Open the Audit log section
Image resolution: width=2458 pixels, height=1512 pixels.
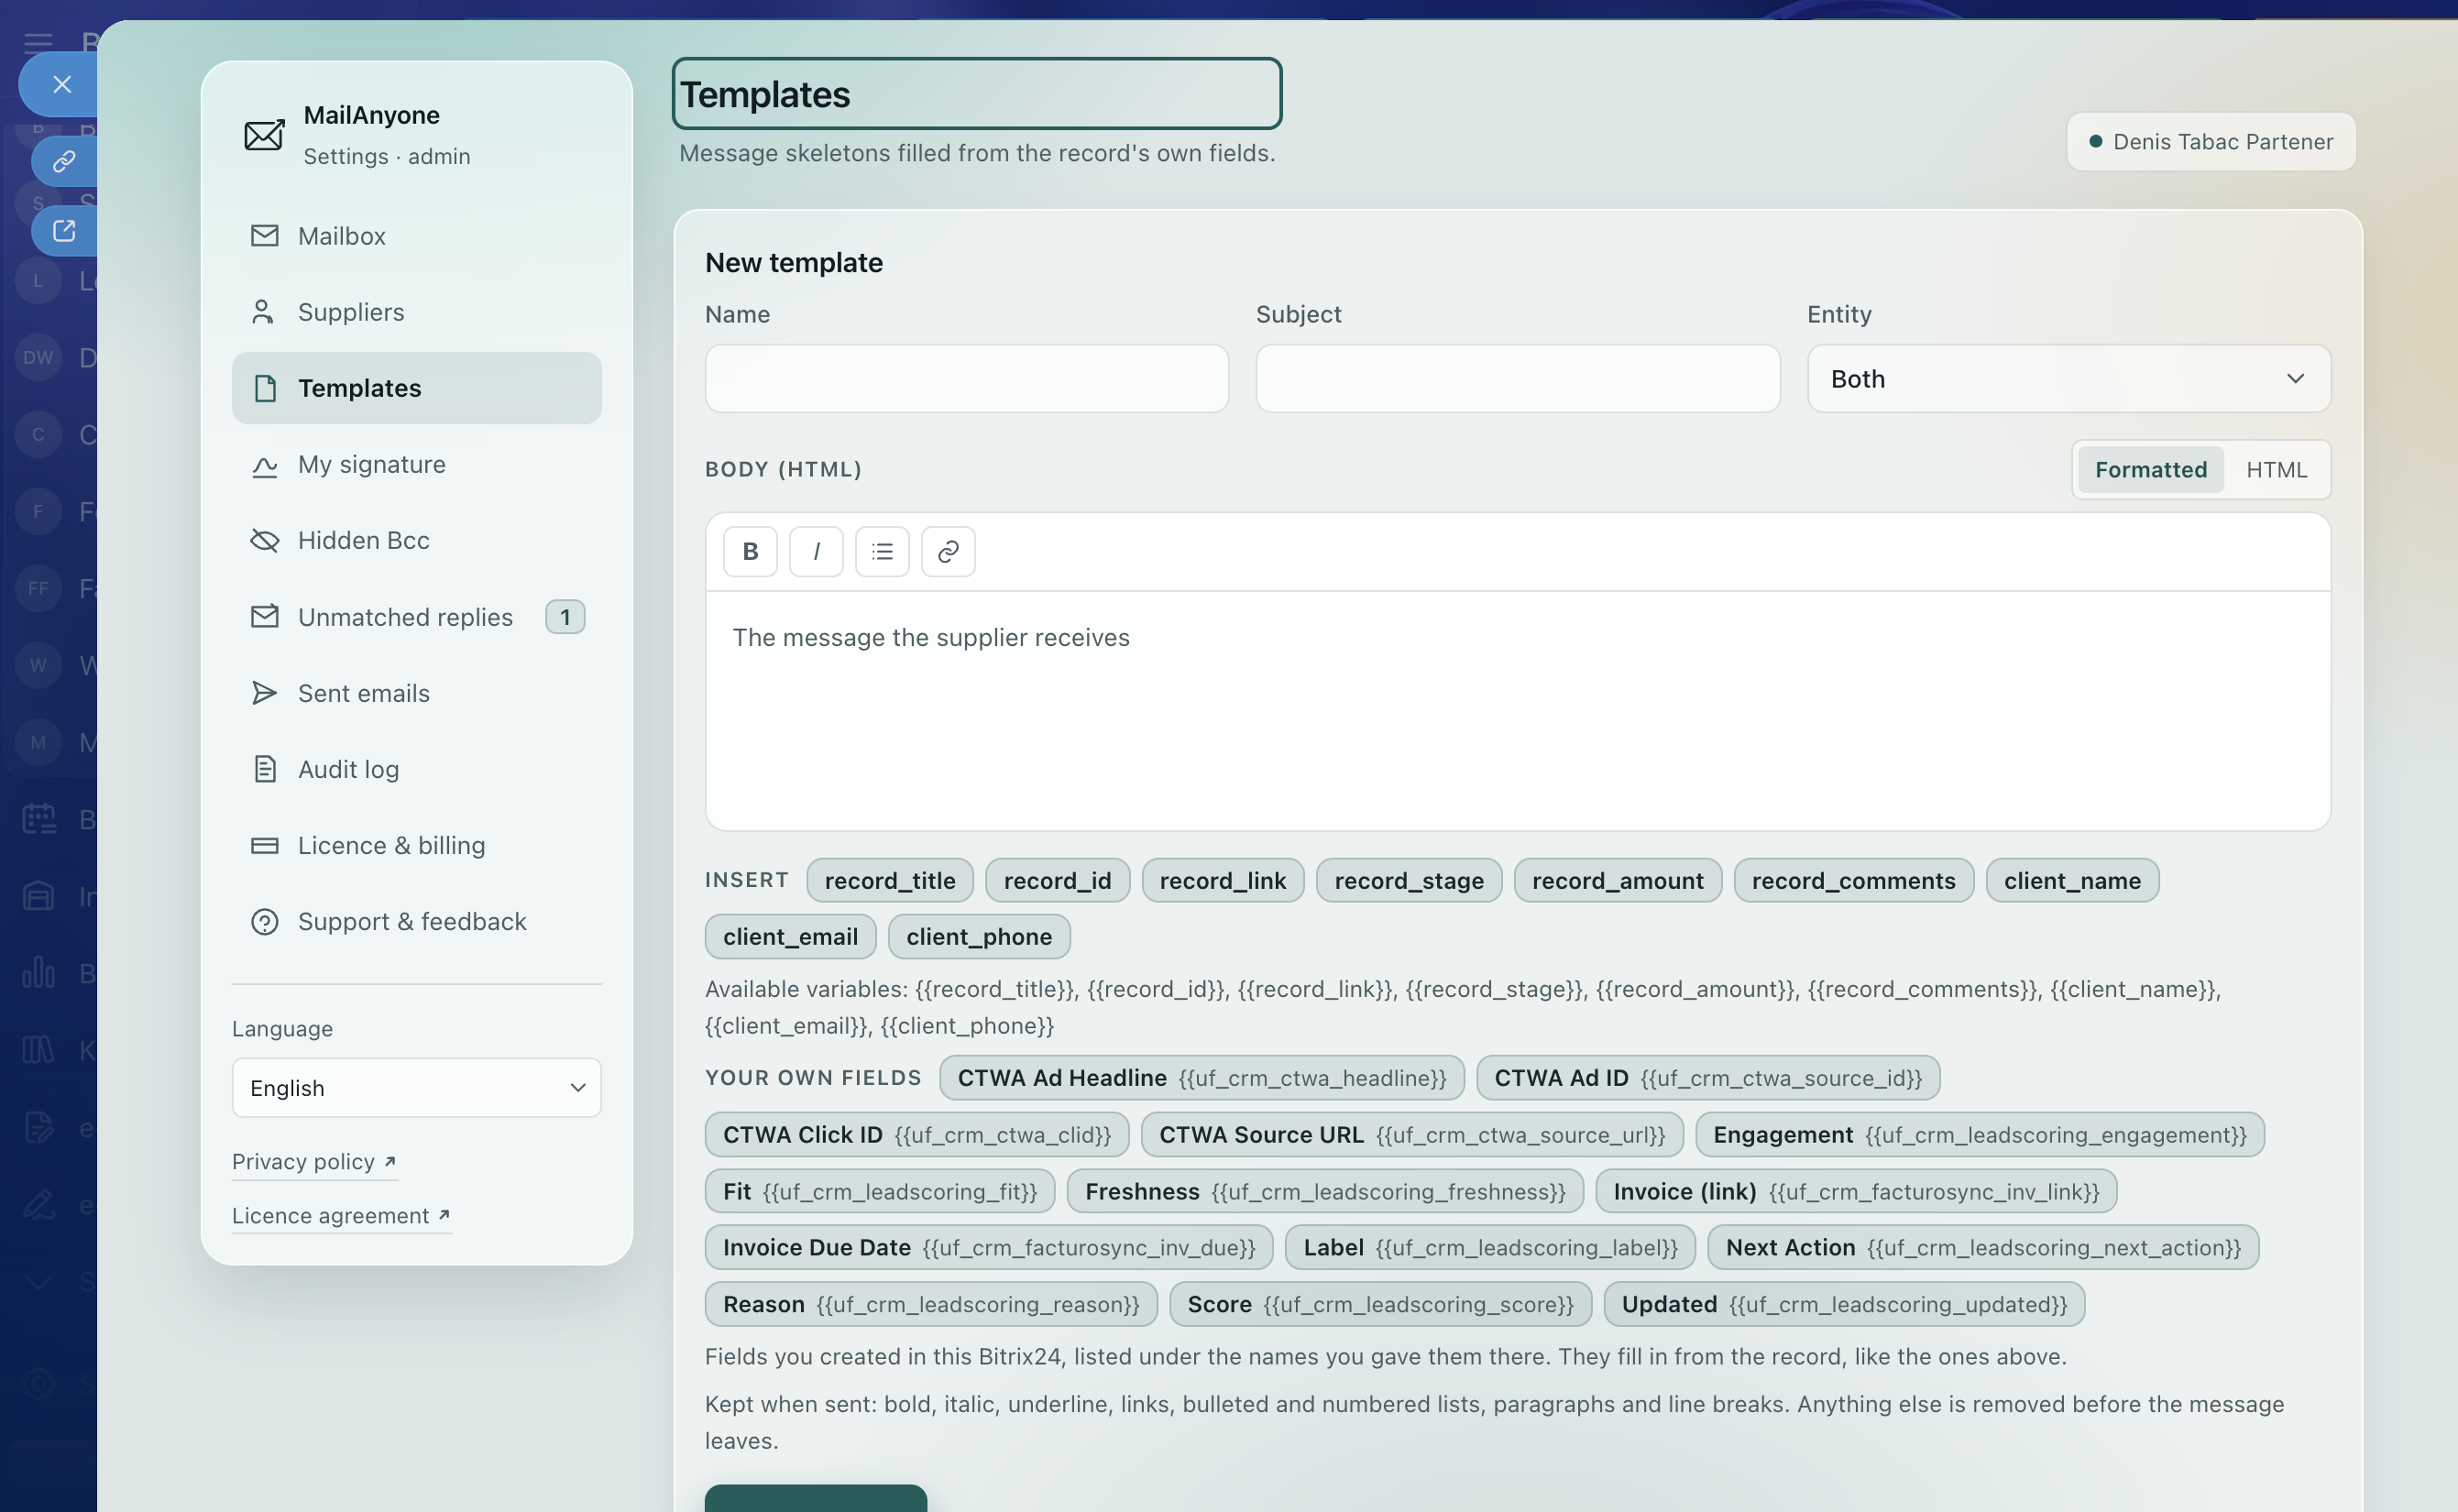[x=417, y=769]
